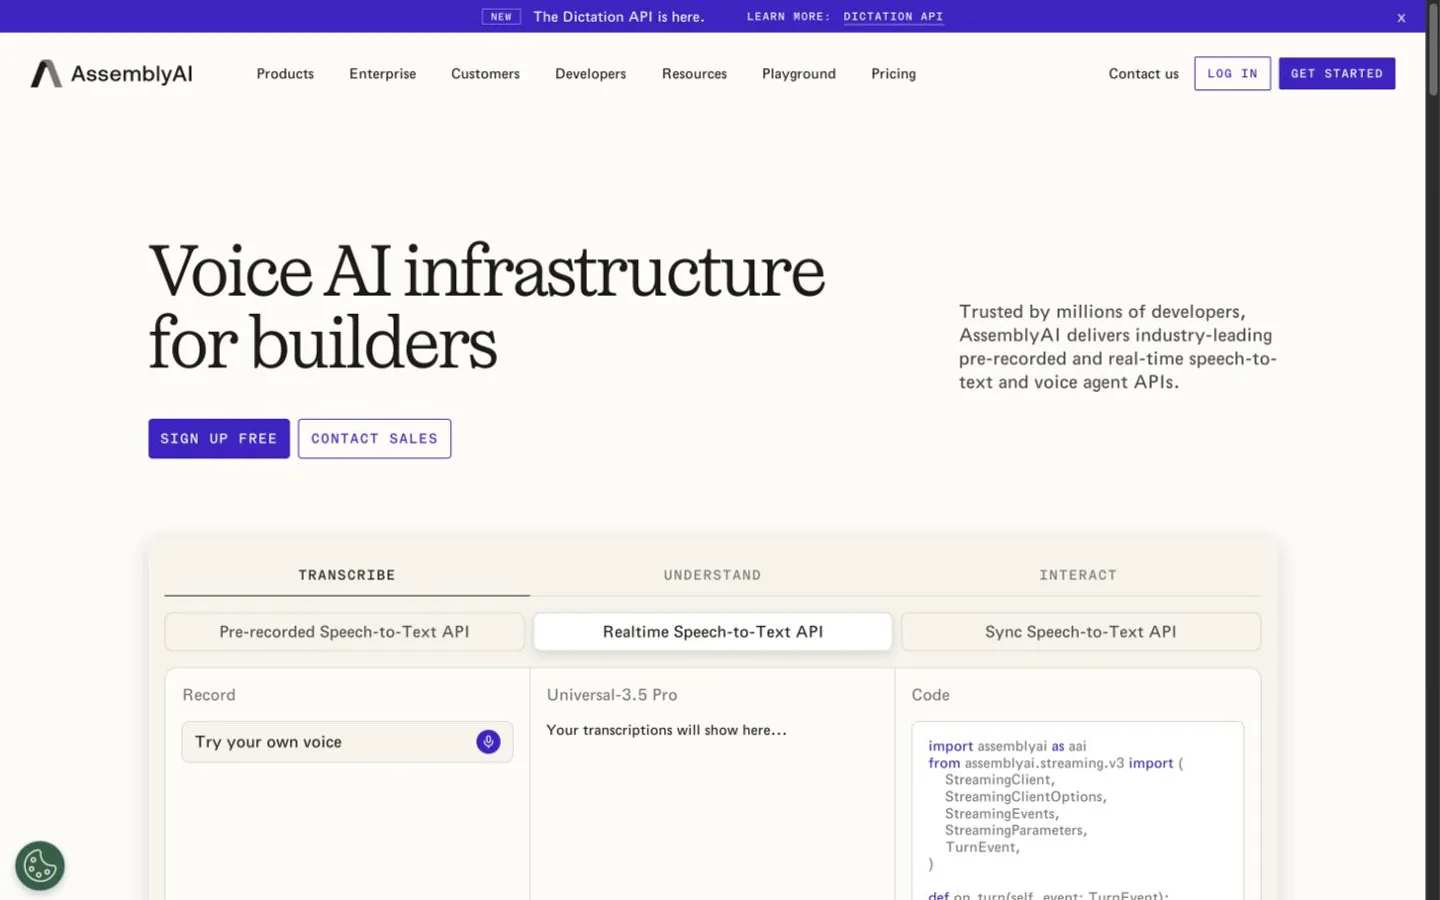Open the cookie preferences icon

tap(40, 866)
